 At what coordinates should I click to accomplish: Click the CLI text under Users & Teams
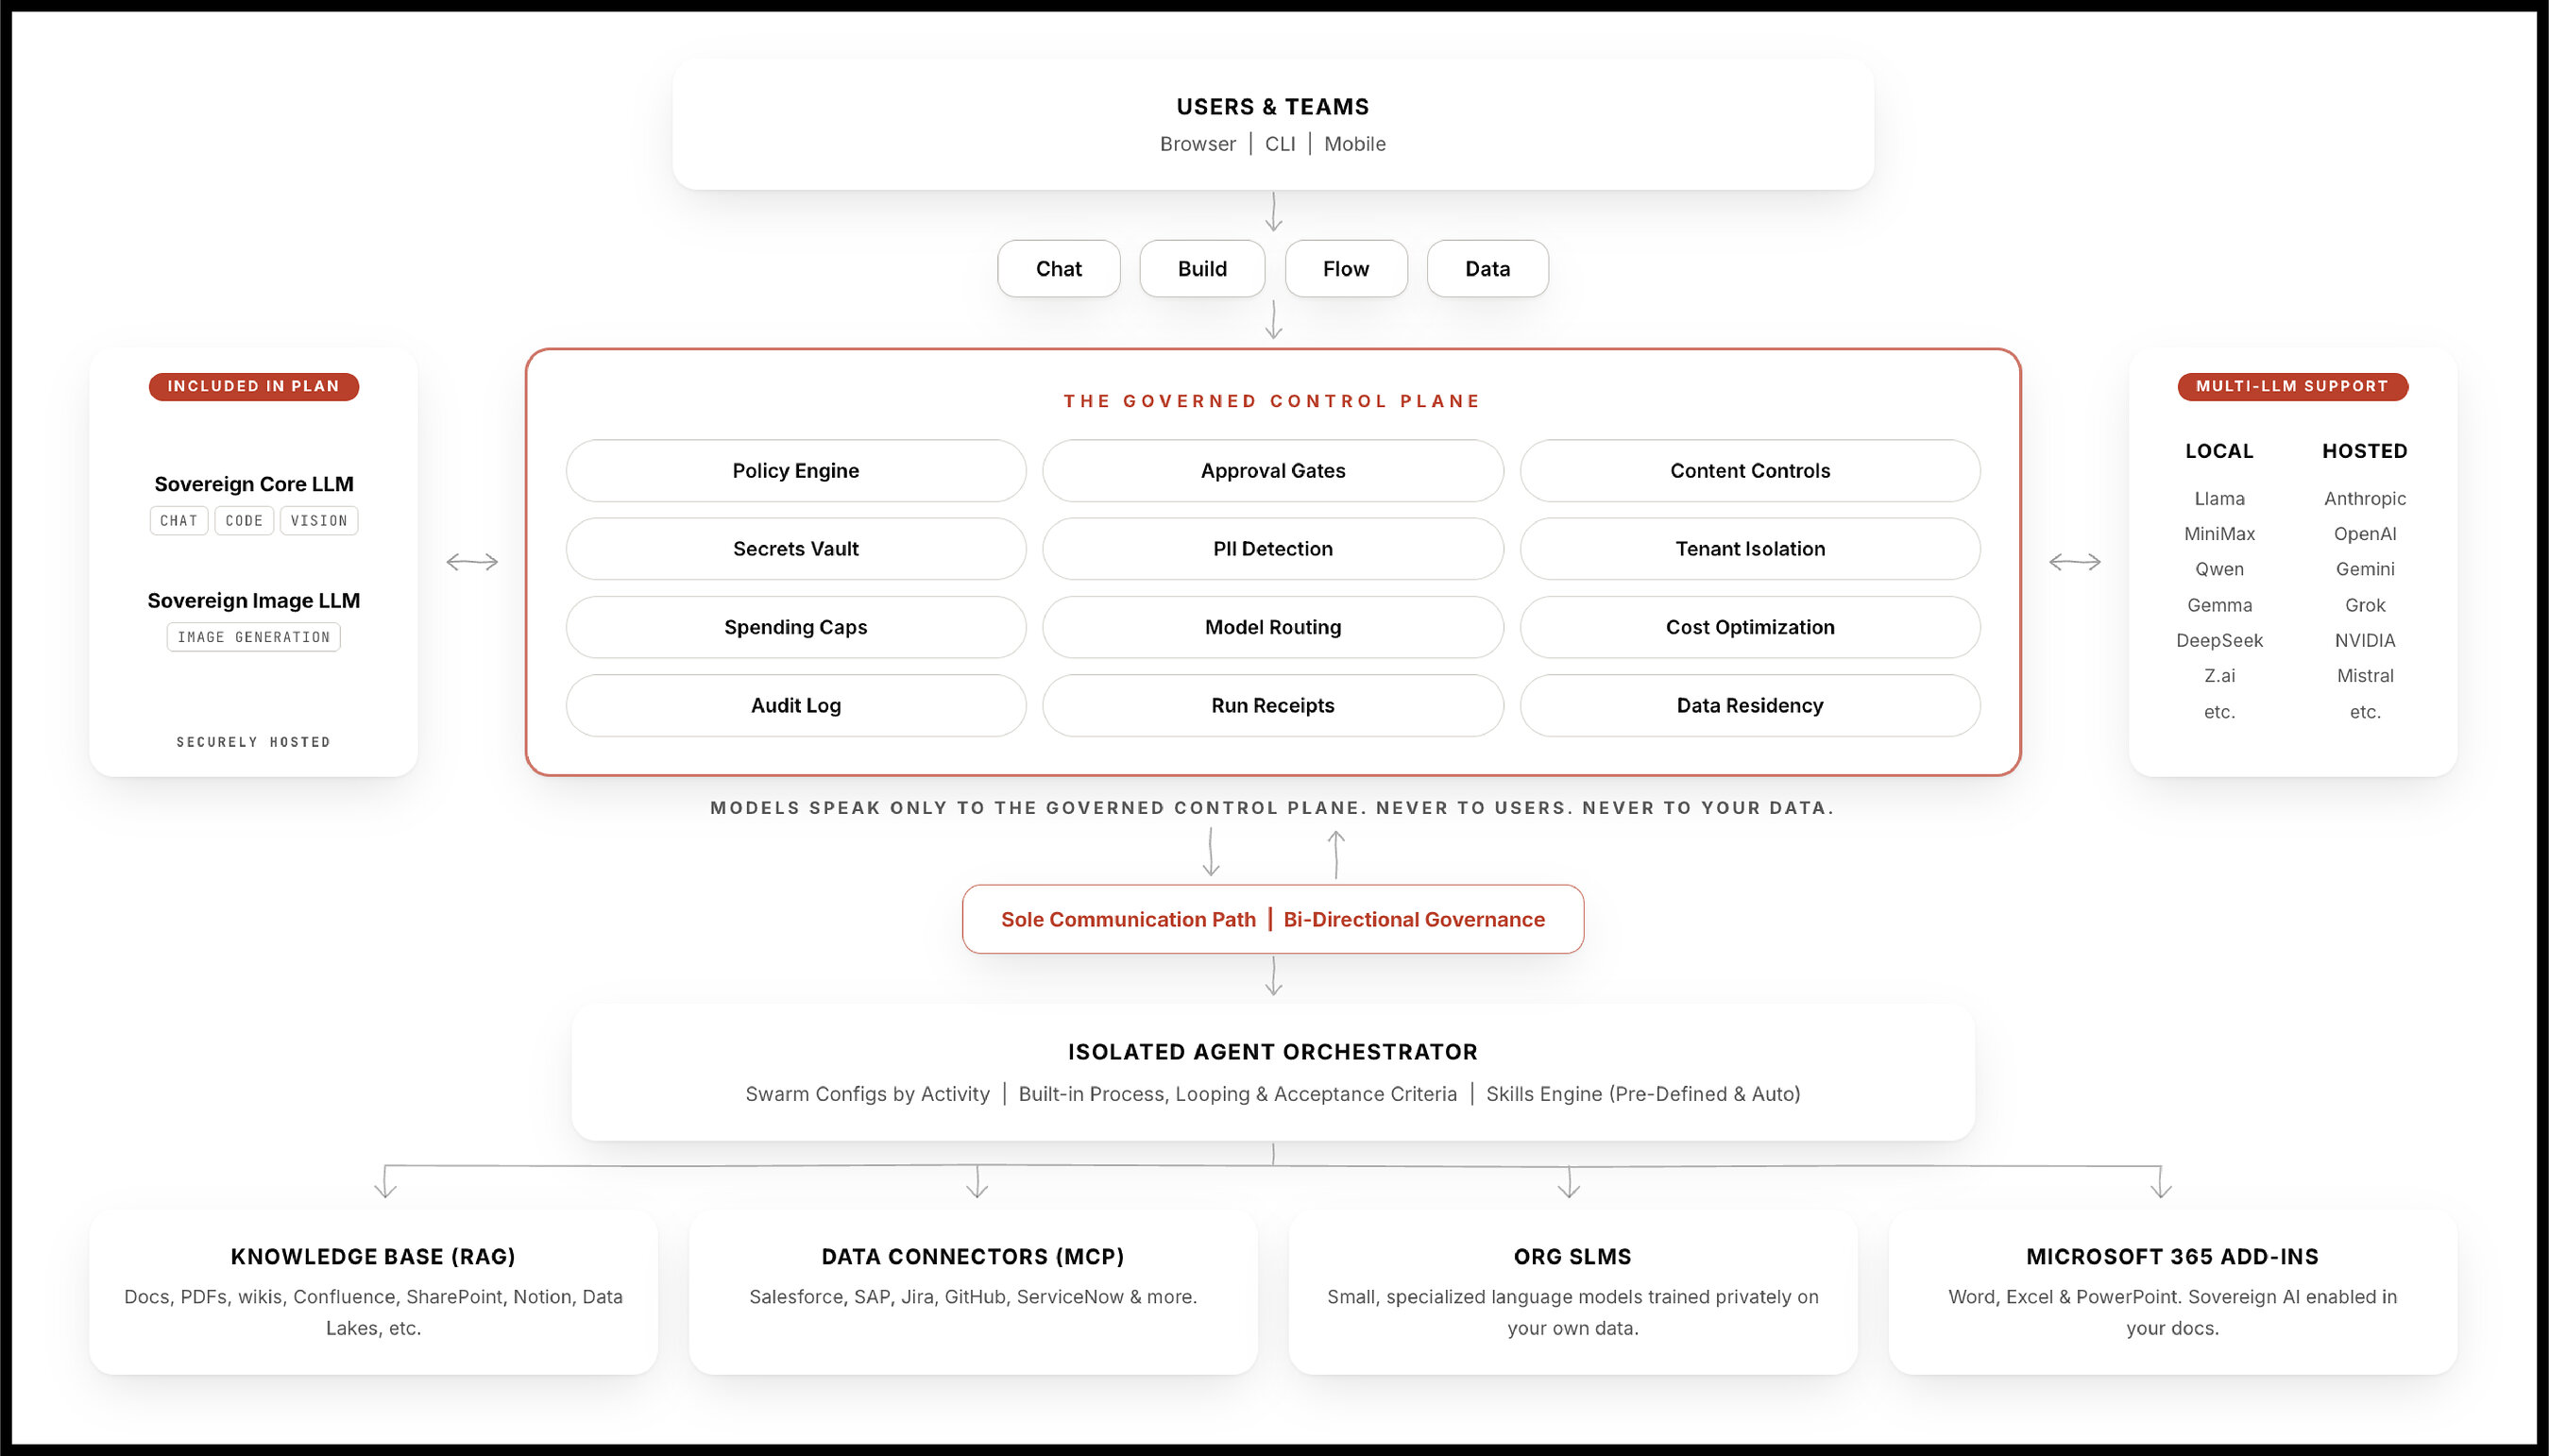tap(1280, 144)
